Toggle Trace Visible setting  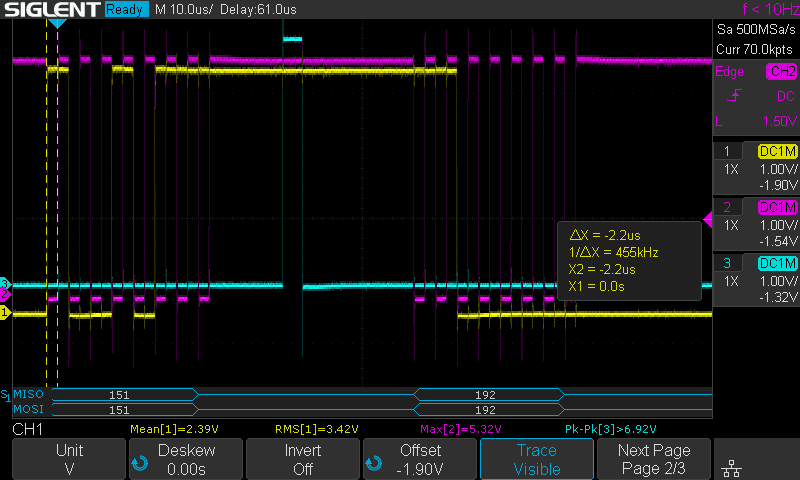coord(537,459)
